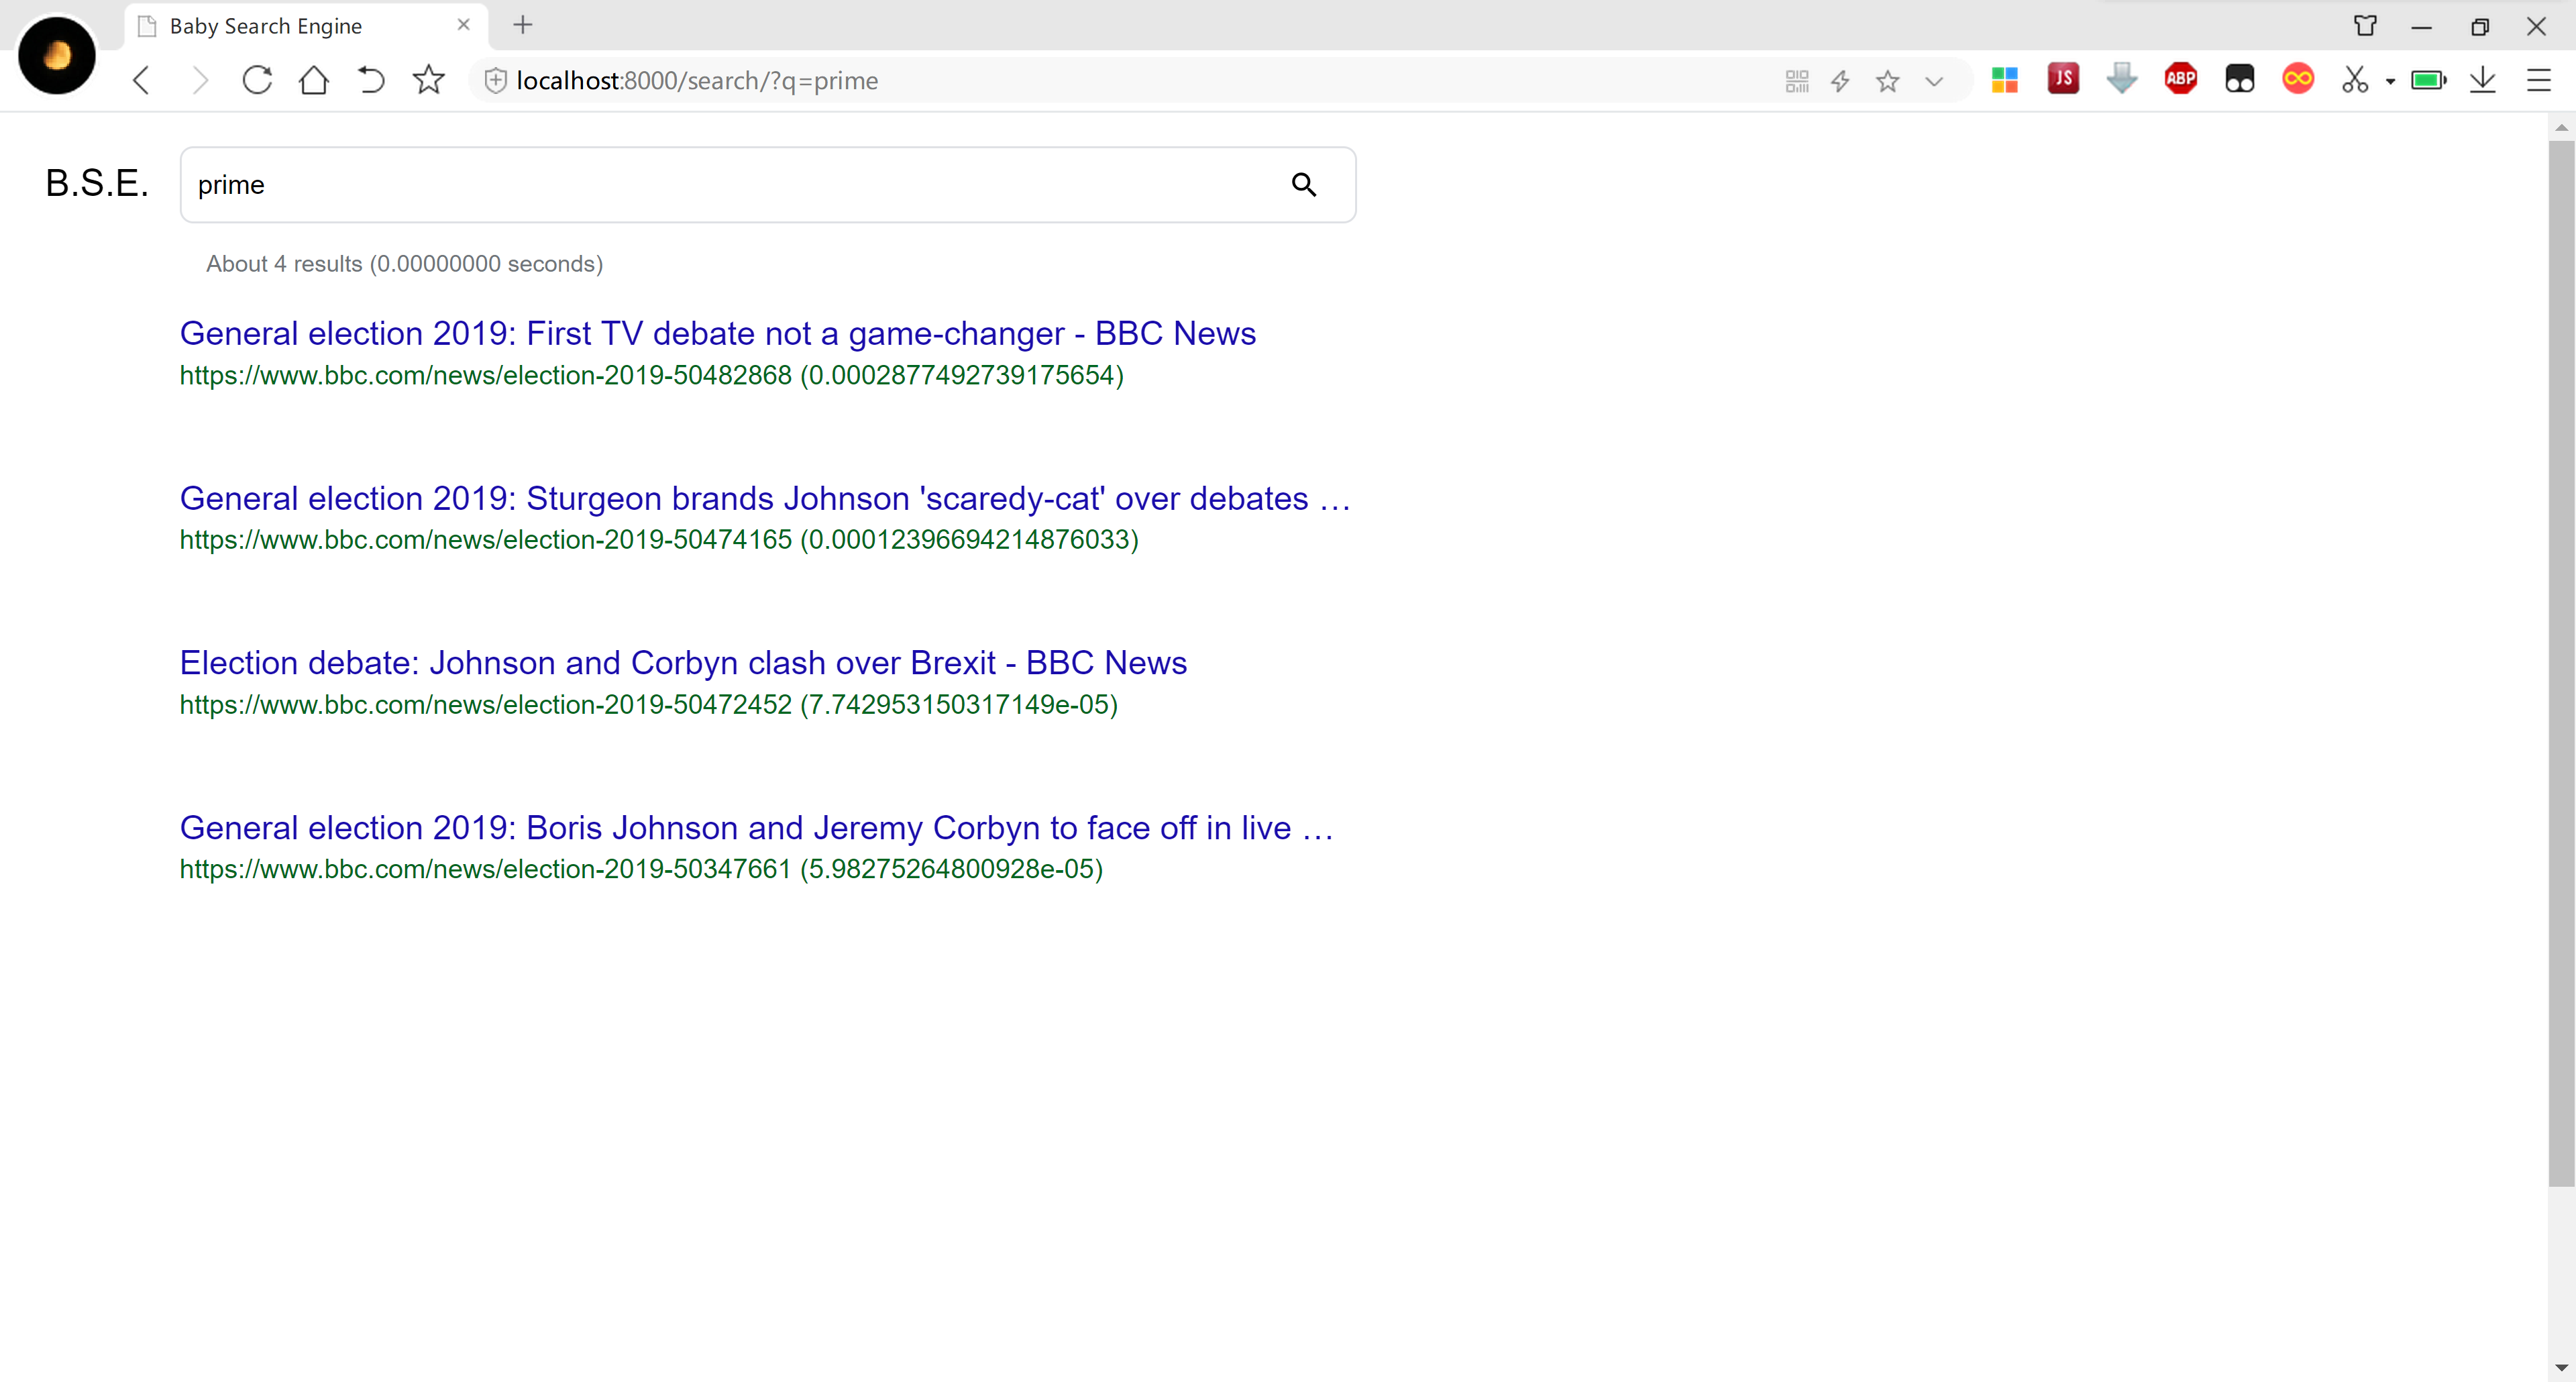The height and width of the screenshot is (1382, 2576).
Task: Click the red JS extension icon
Action: coord(2063,79)
